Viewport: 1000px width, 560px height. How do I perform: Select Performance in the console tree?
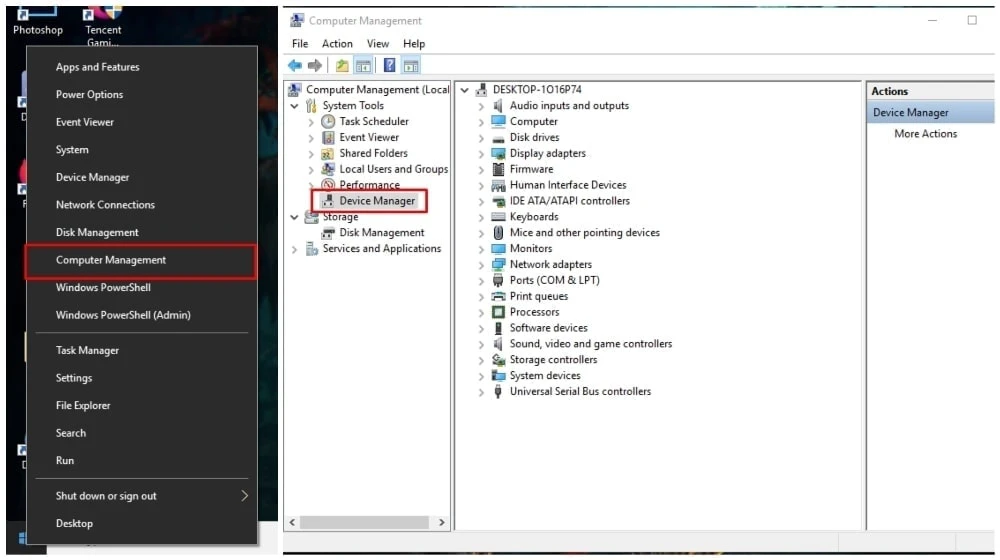click(369, 185)
